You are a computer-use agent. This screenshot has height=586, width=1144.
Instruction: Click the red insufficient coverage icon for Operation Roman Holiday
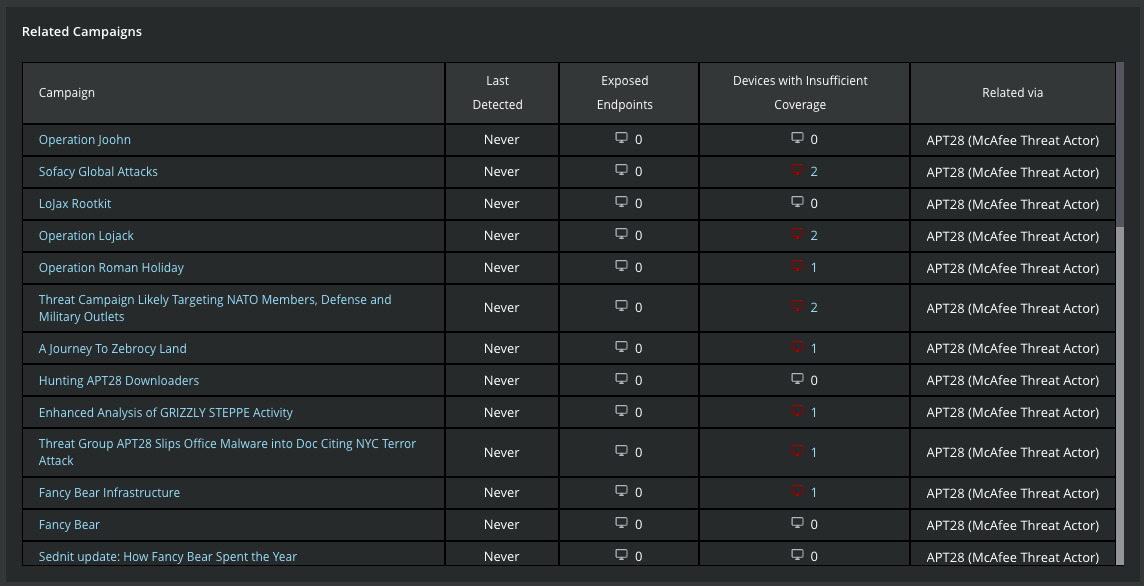coord(797,266)
